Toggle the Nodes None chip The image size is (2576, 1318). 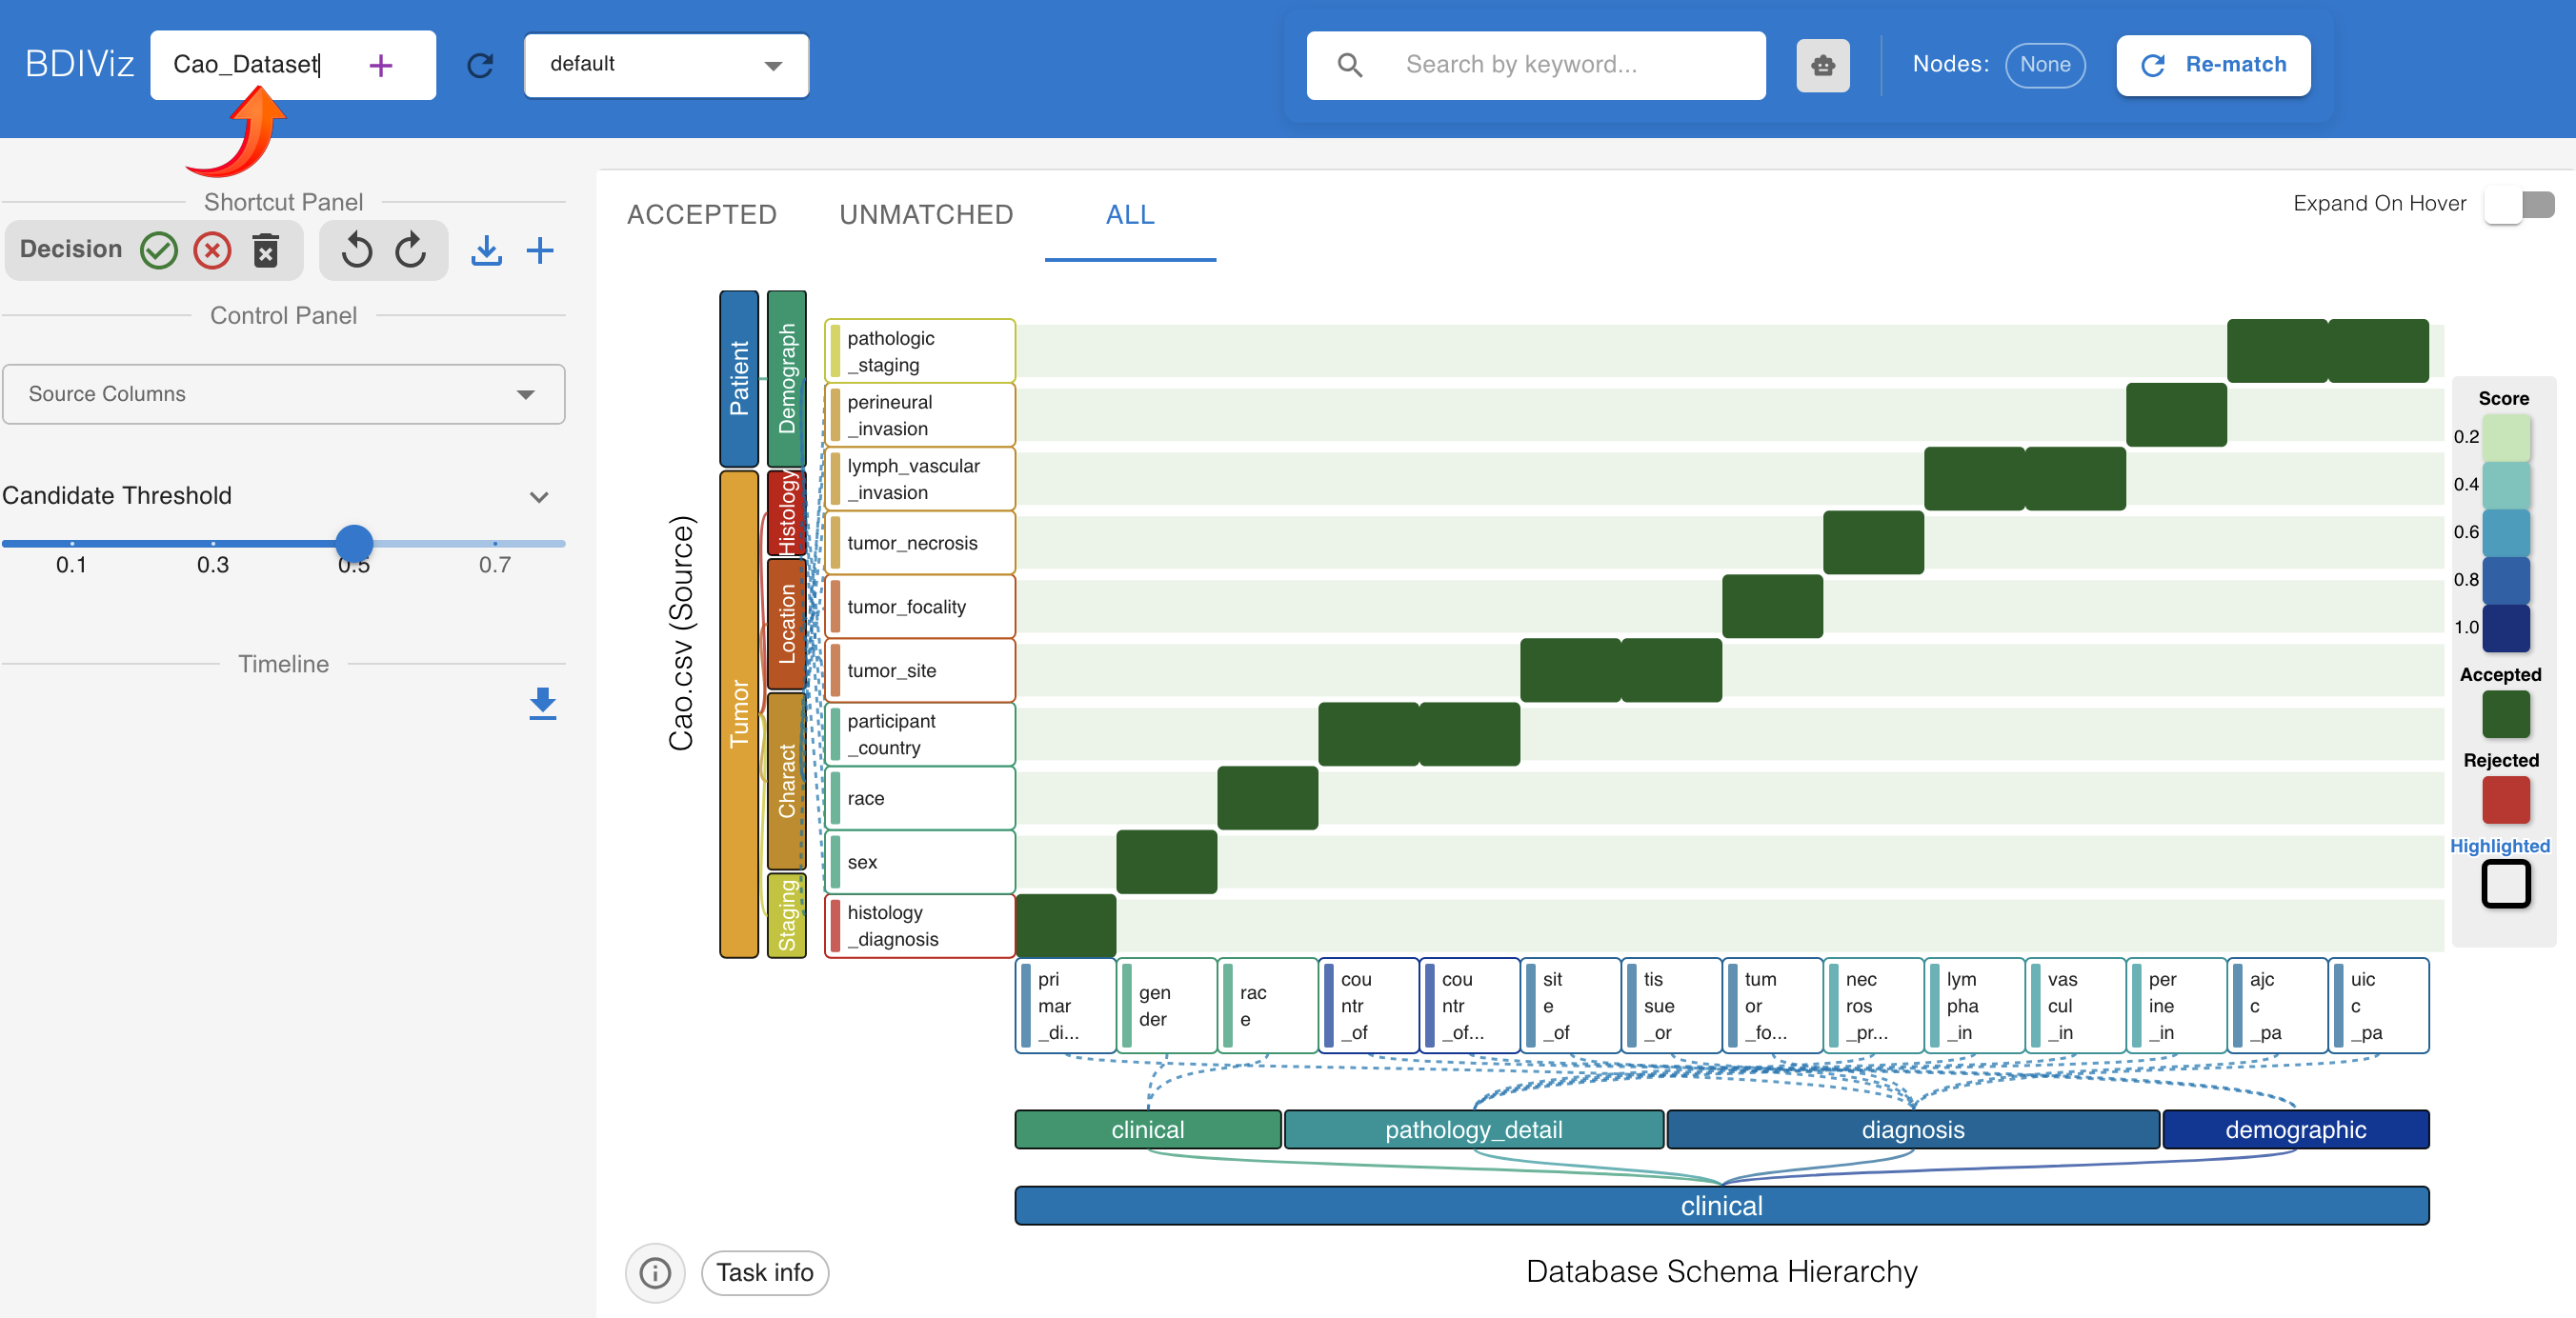tap(2044, 66)
